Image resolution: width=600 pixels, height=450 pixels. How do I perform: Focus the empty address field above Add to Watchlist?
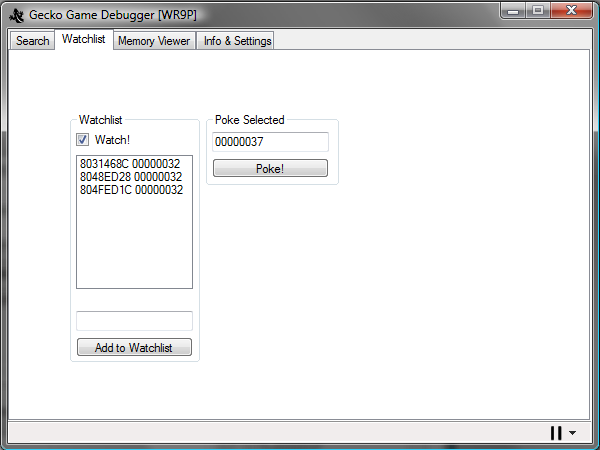(x=134, y=321)
